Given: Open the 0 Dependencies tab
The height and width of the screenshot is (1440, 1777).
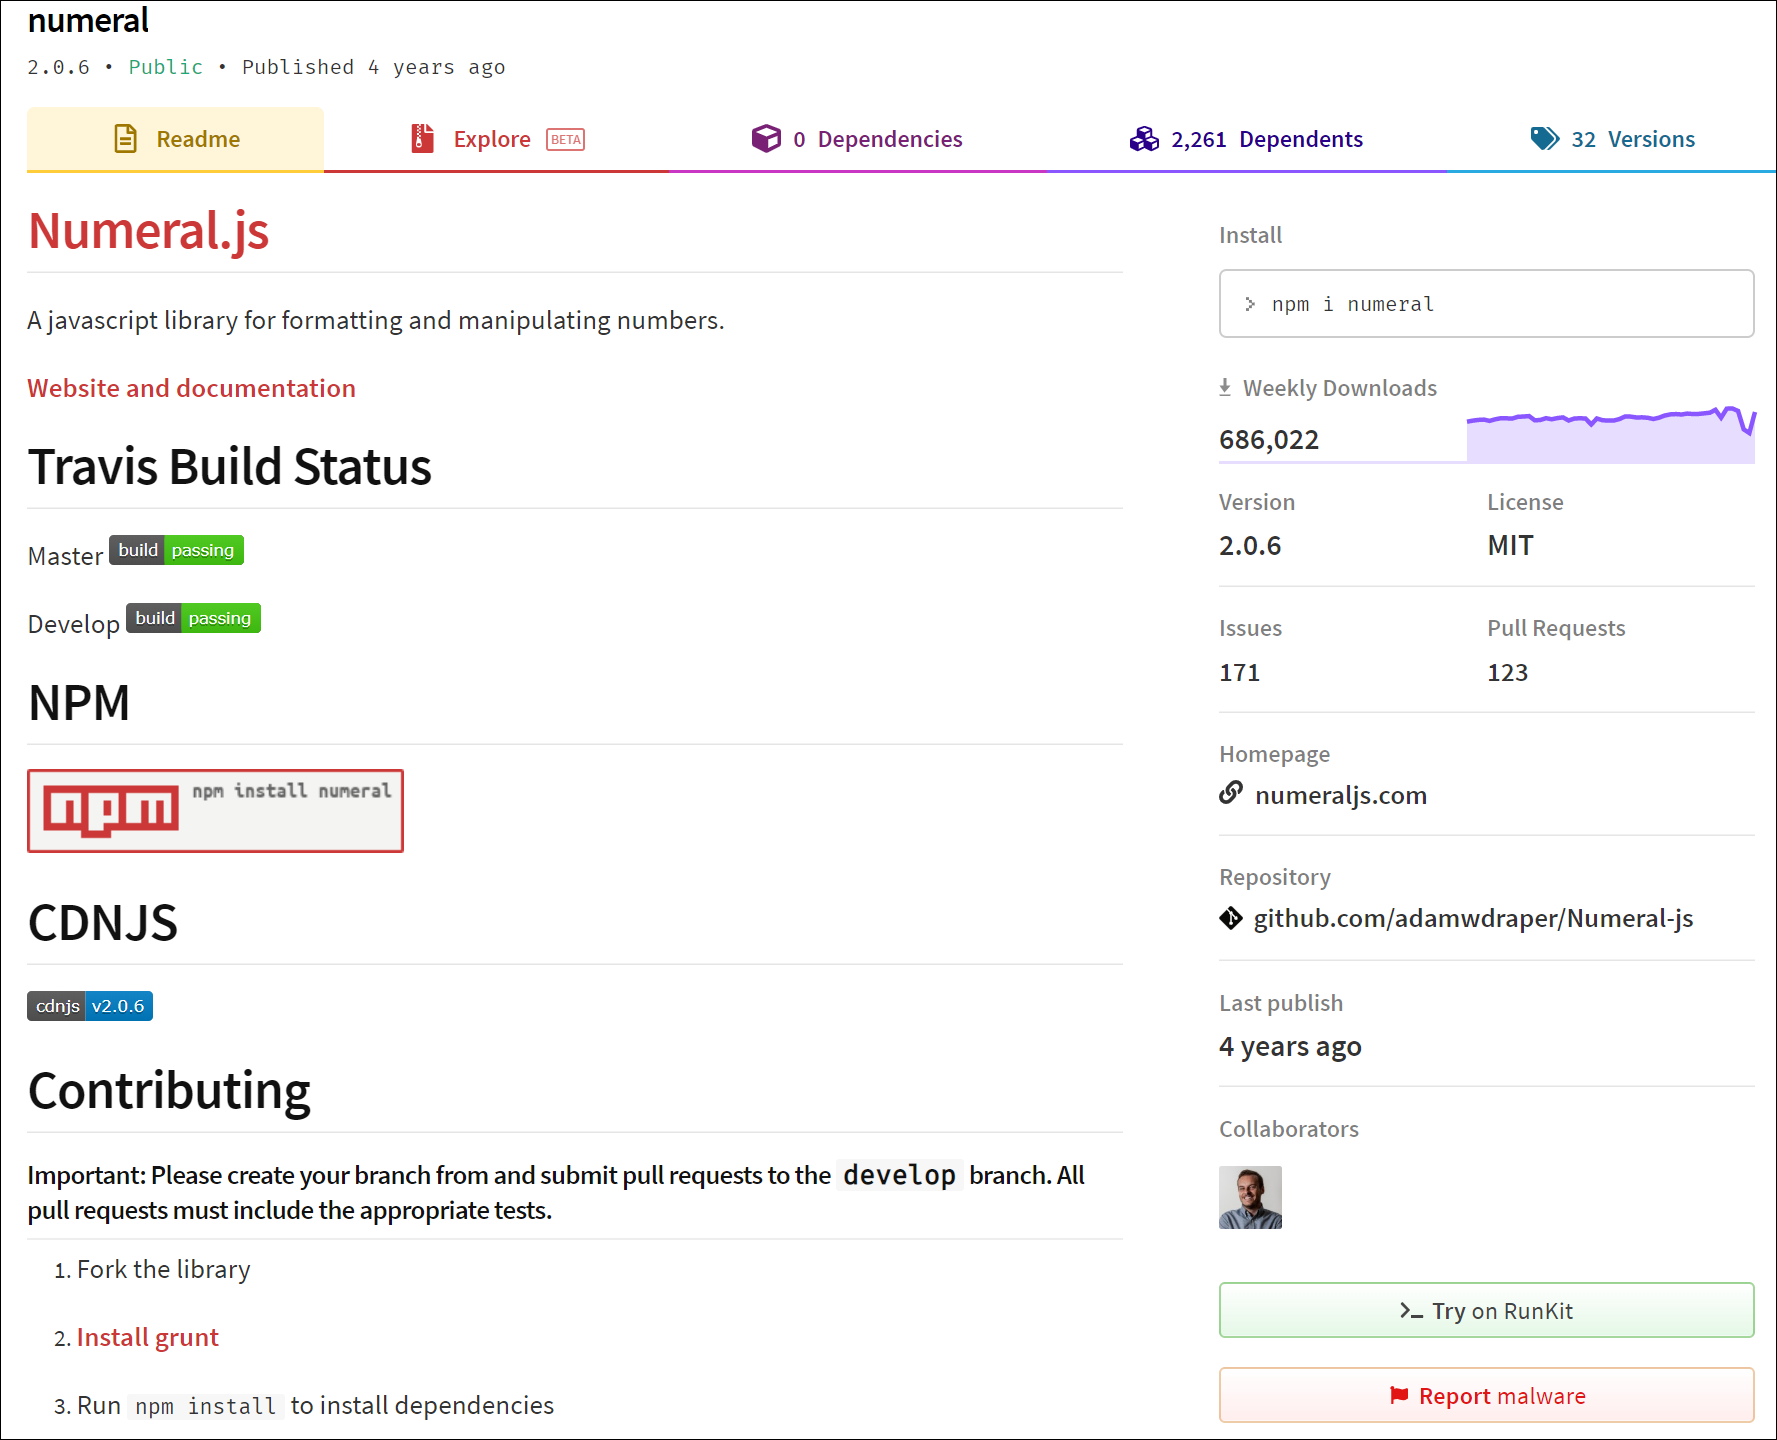Looking at the screenshot, I should pyautogui.click(x=857, y=139).
